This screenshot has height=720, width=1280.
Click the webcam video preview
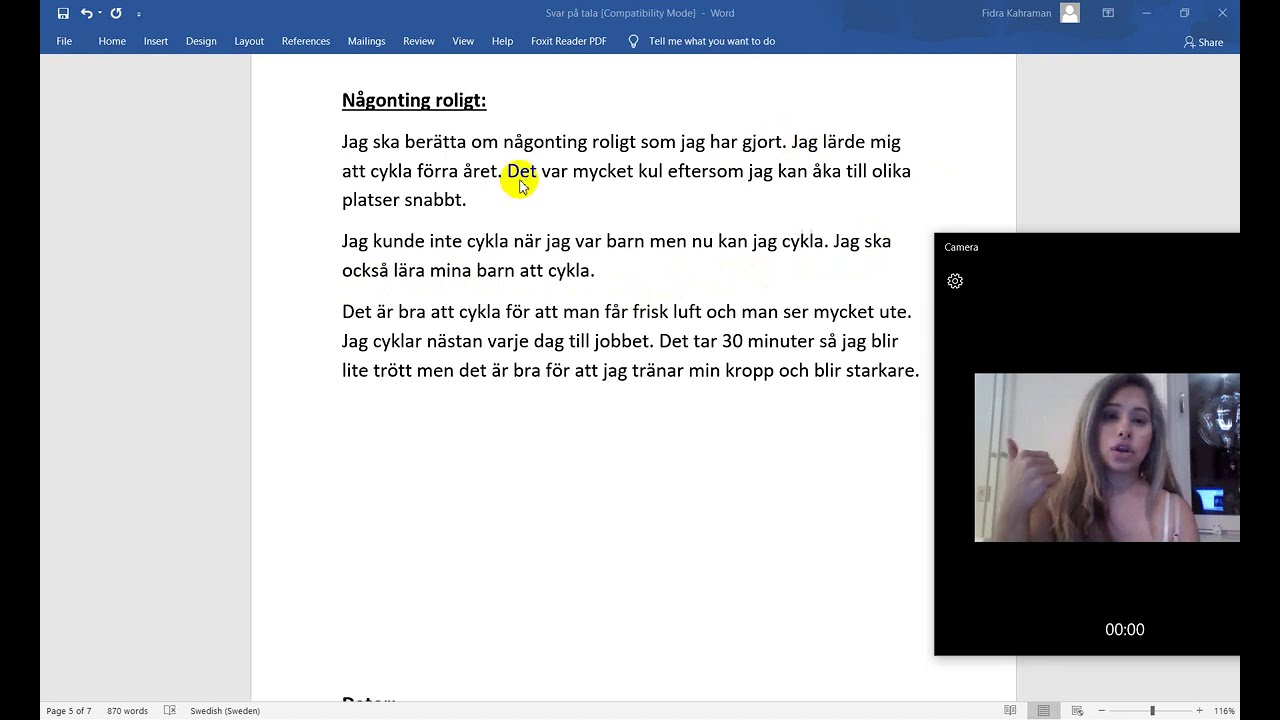pyautogui.click(x=1107, y=458)
